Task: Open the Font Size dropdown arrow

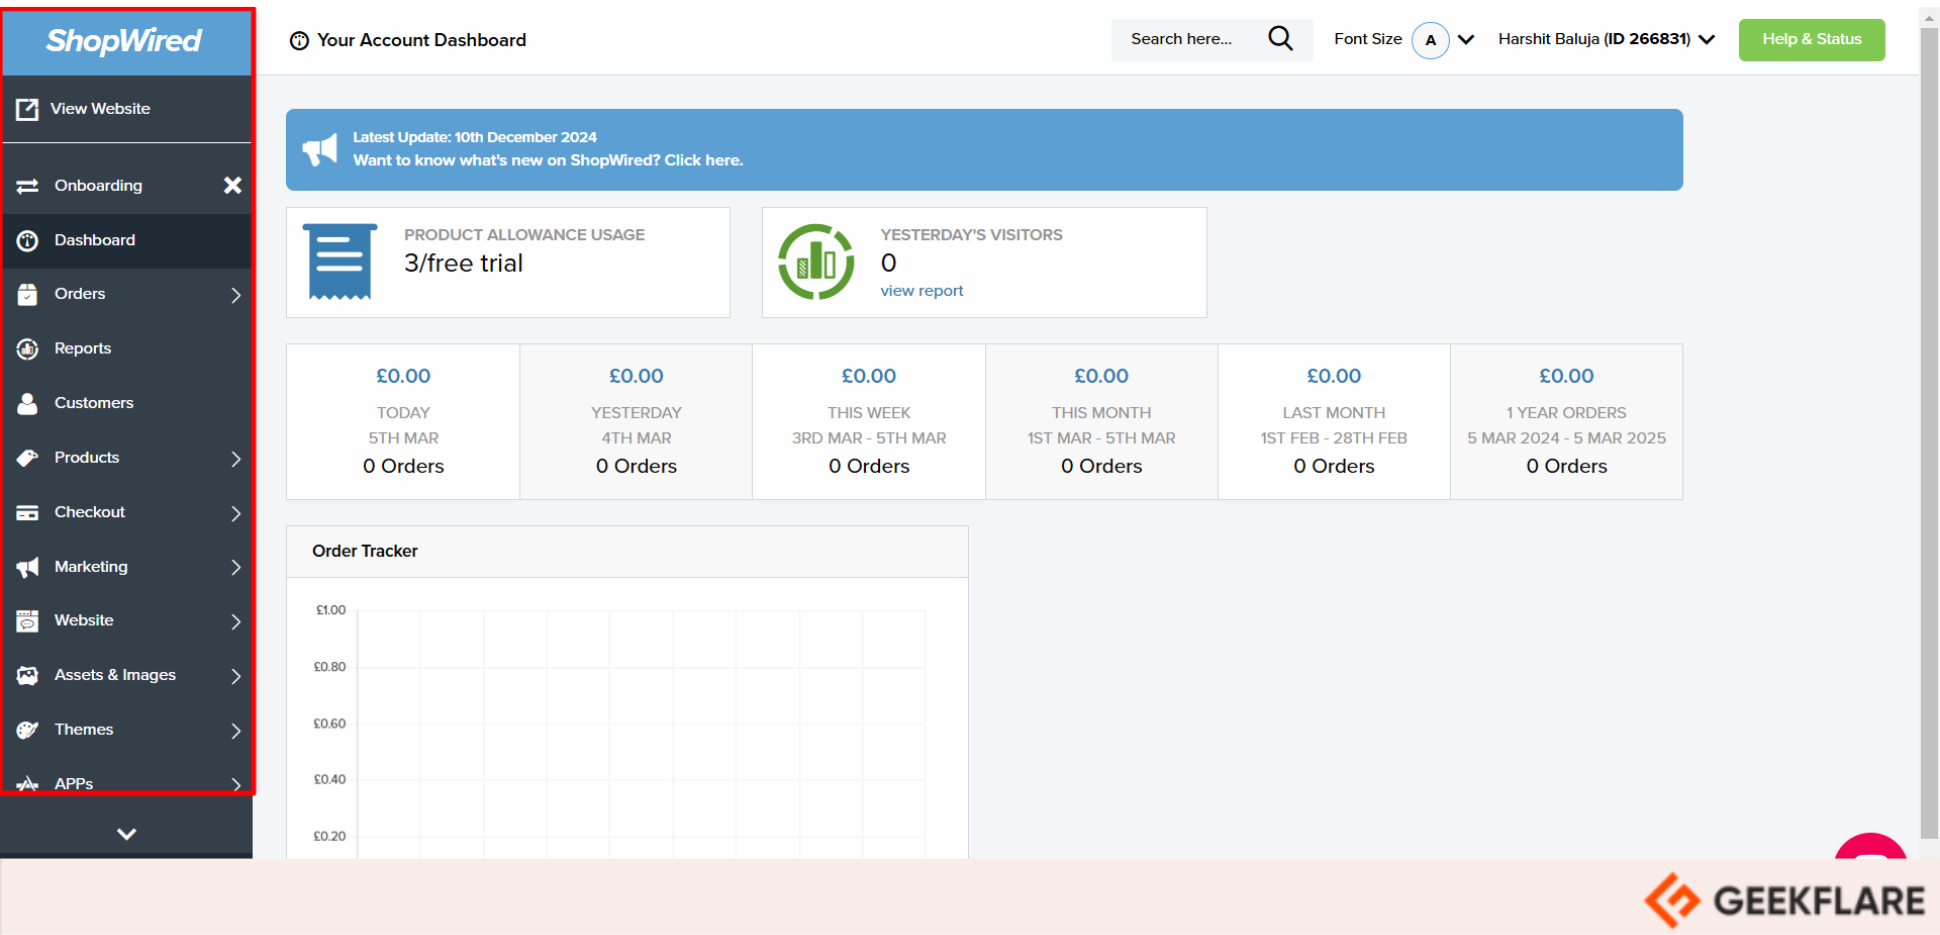Action: click(1466, 40)
